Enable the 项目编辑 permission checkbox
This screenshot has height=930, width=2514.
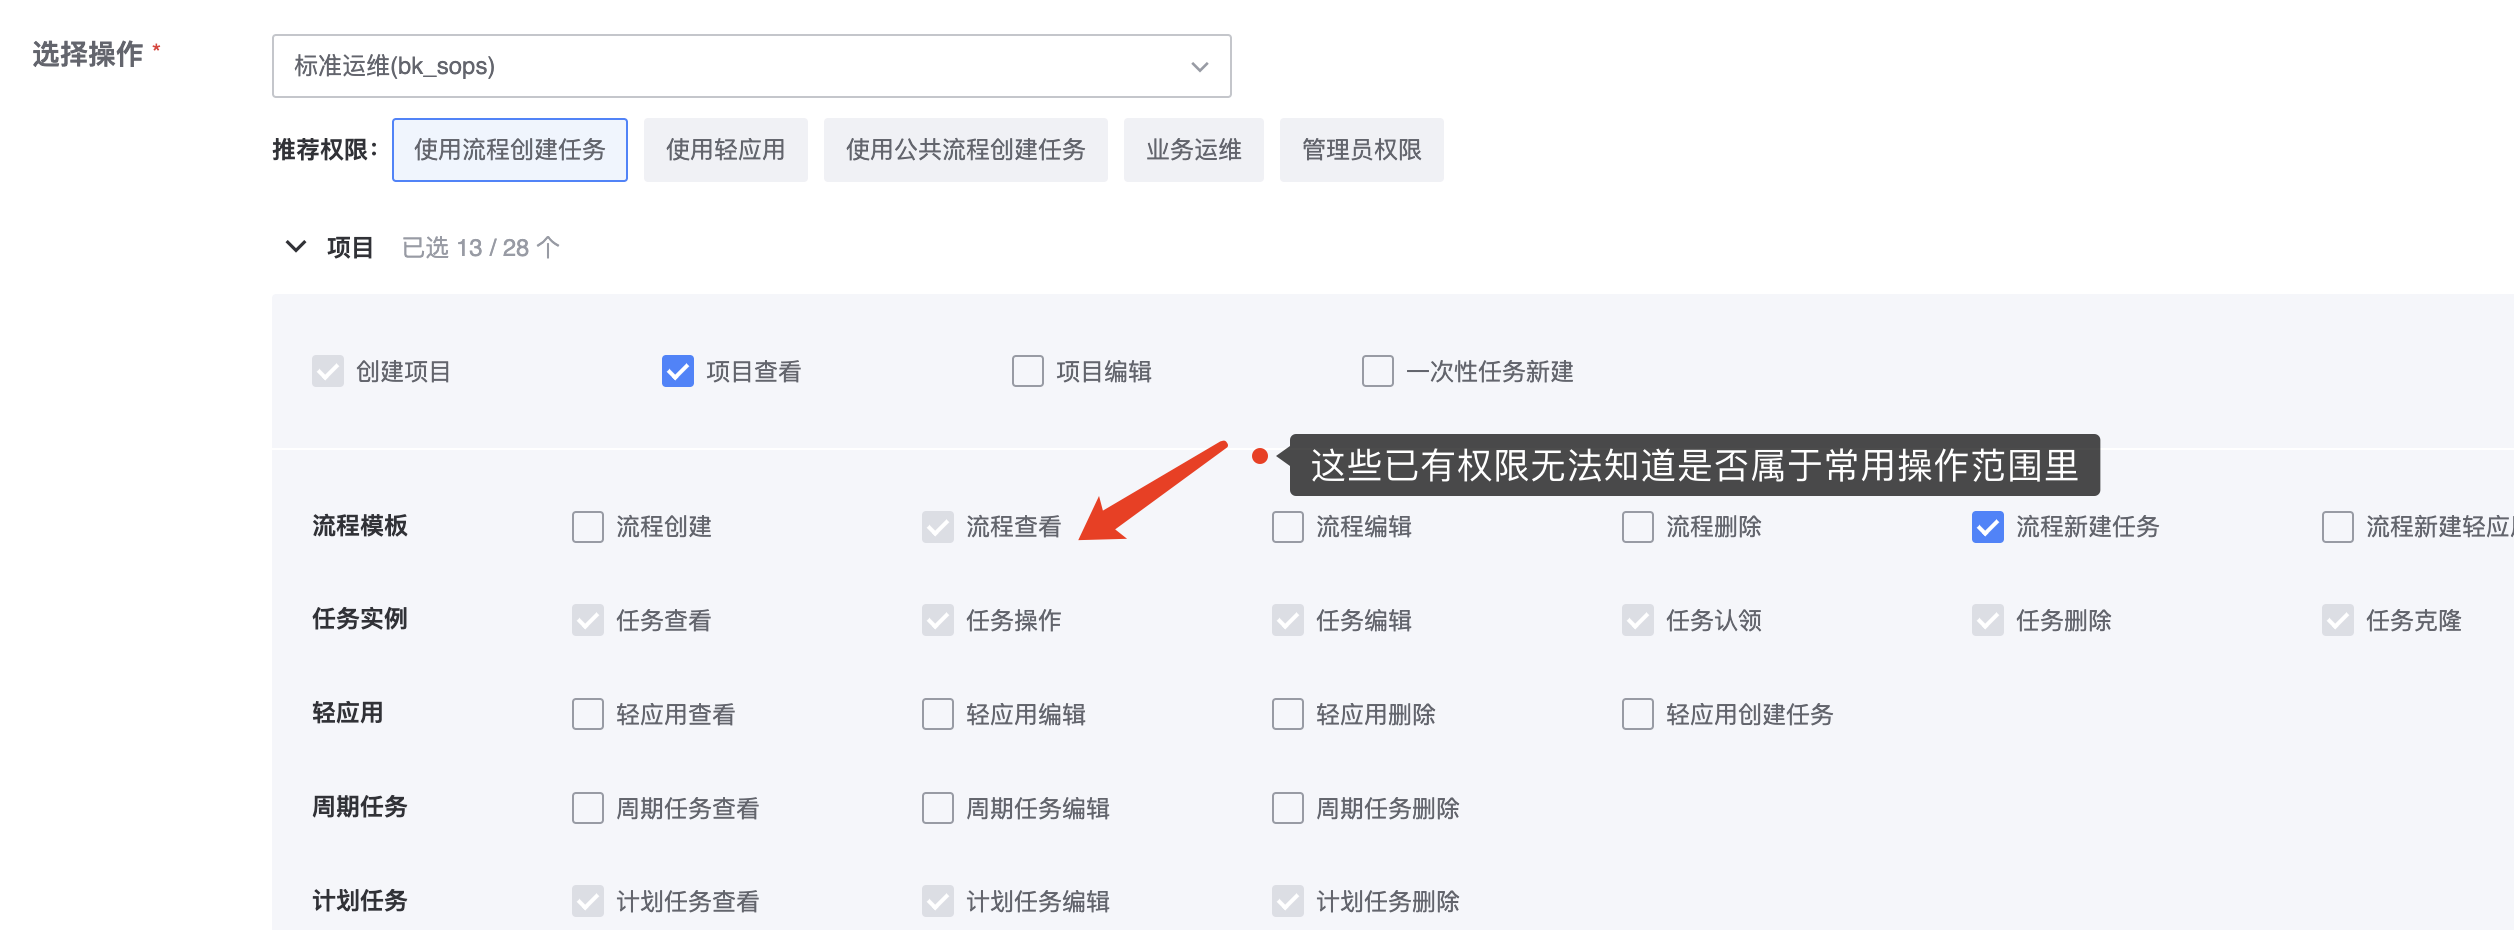click(1027, 371)
